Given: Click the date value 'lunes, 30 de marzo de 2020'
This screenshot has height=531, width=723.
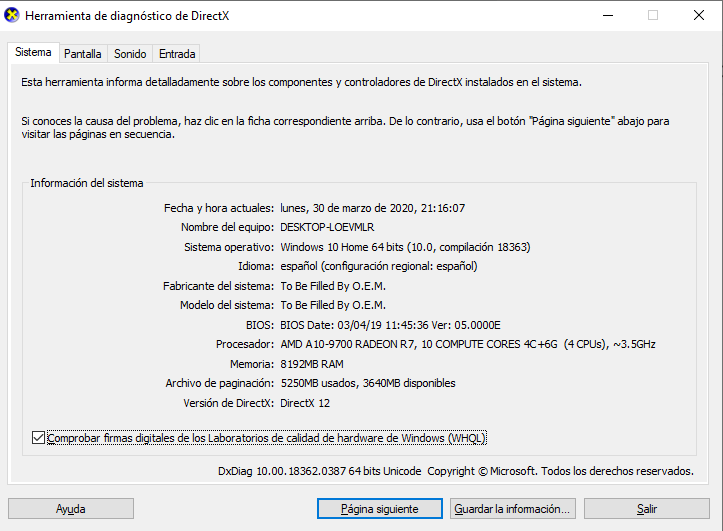Looking at the screenshot, I should tap(373, 208).
